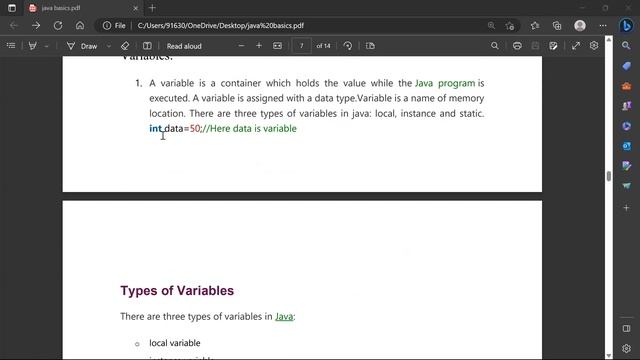
Task: Open the user profile menu
Action: tap(580, 25)
